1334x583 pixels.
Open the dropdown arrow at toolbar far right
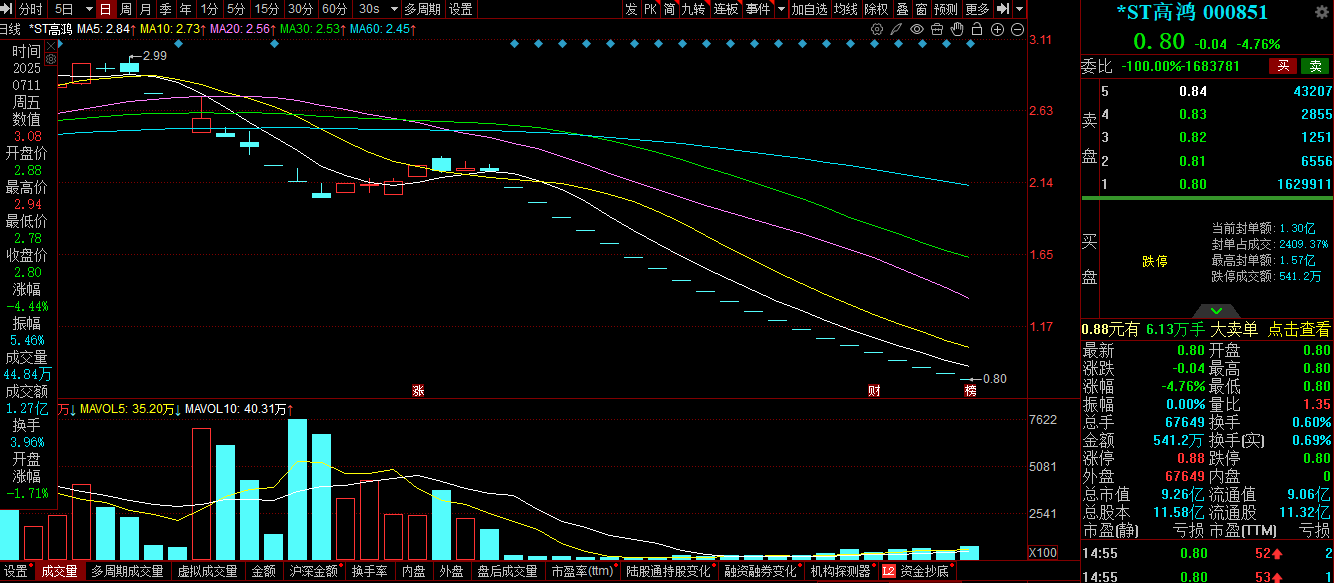tap(1019, 9)
